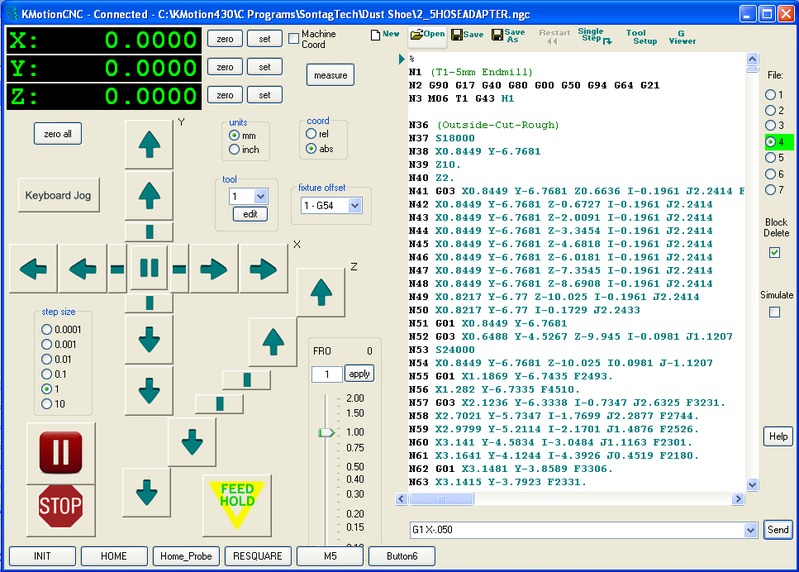Enable the Machine Coord checkbox
Viewport: 799px width, 572px height.
click(x=294, y=38)
